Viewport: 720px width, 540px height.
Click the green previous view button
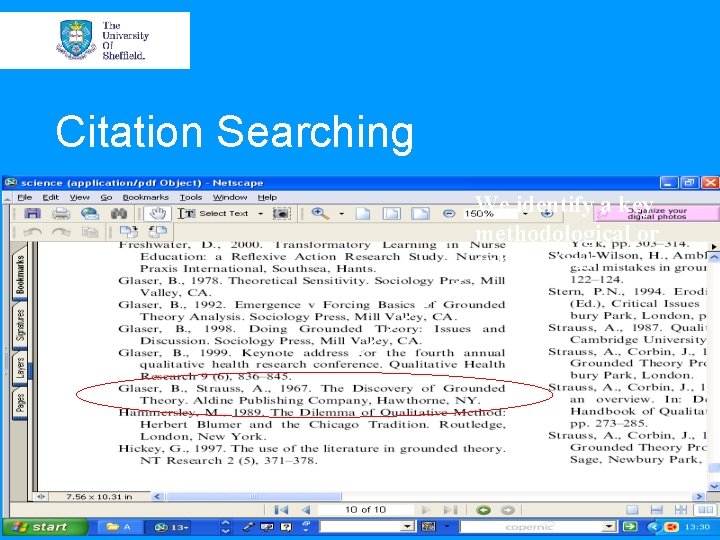pyautogui.click(x=483, y=510)
